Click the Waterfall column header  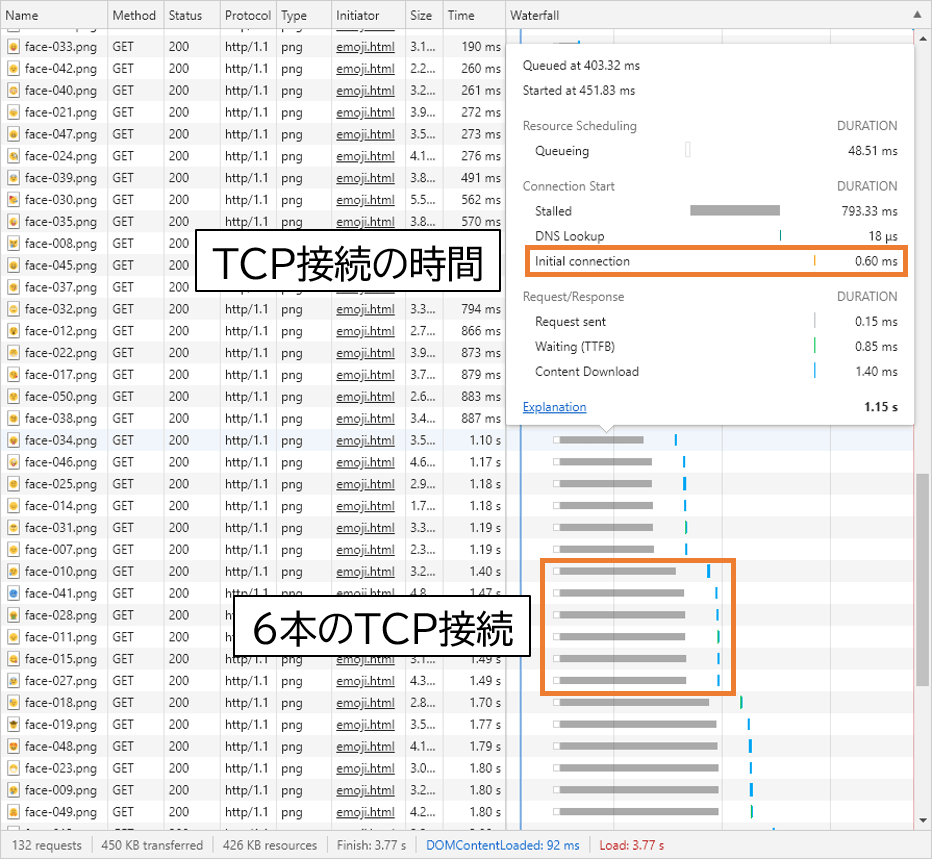(717, 15)
